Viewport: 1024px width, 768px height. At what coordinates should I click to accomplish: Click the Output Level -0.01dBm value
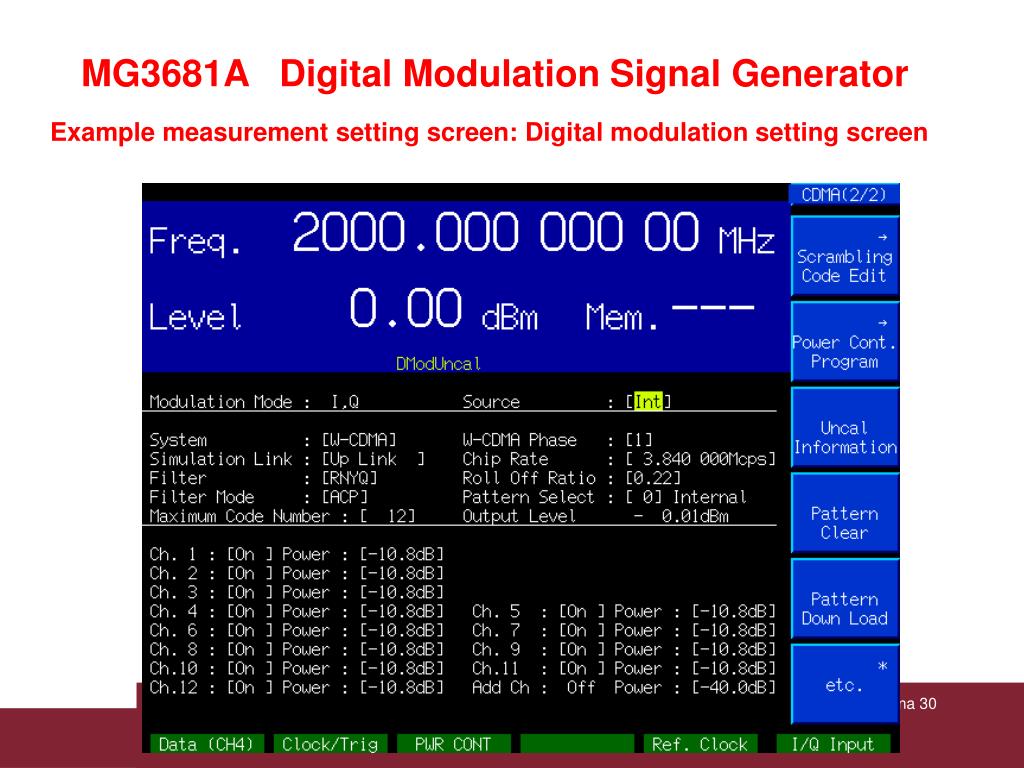pyautogui.click(x=680, y=516)
